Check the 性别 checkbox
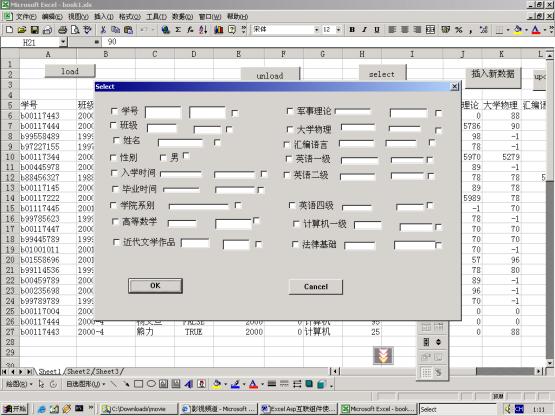The width and height of the screenshot is (555, 416). [113, 157]
